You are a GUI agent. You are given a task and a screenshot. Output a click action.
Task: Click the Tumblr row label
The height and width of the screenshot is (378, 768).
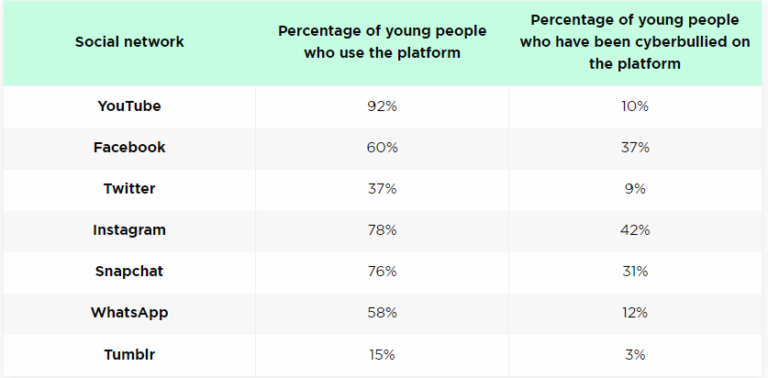click(129, 354)
